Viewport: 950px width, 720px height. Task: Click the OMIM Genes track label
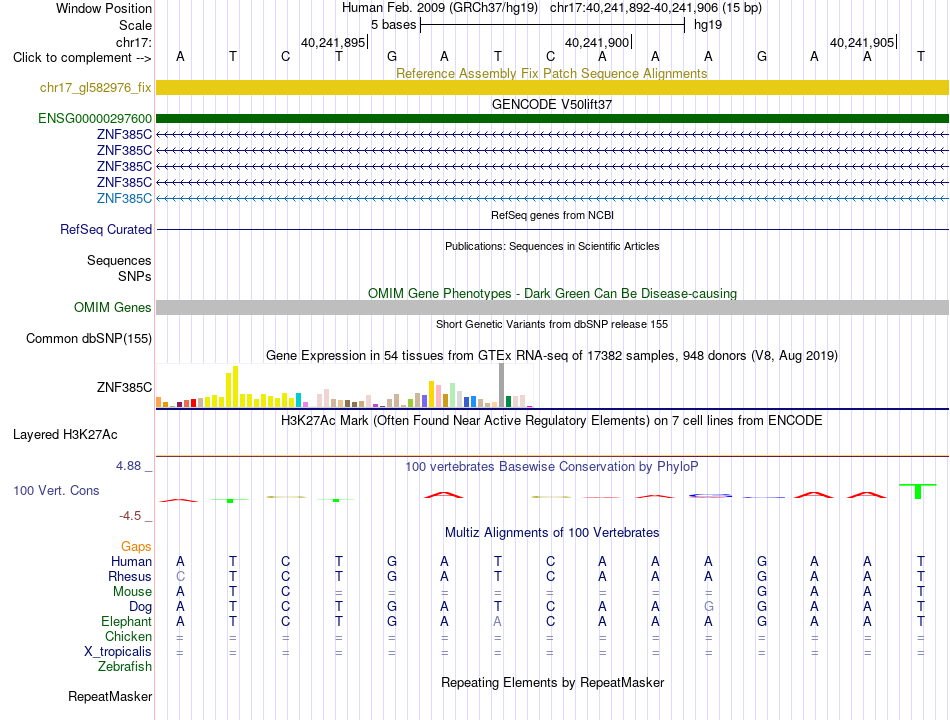(112, 307)
